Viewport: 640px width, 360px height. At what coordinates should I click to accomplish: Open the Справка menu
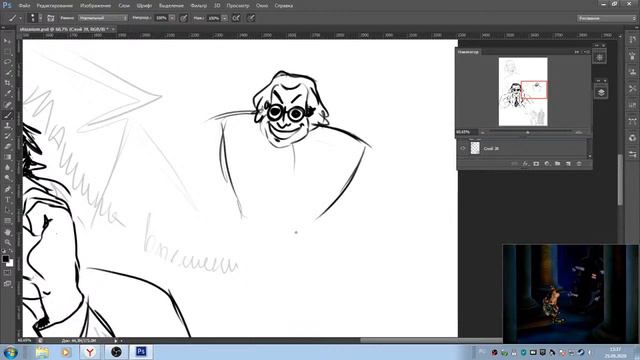click(x=284, y=6)
